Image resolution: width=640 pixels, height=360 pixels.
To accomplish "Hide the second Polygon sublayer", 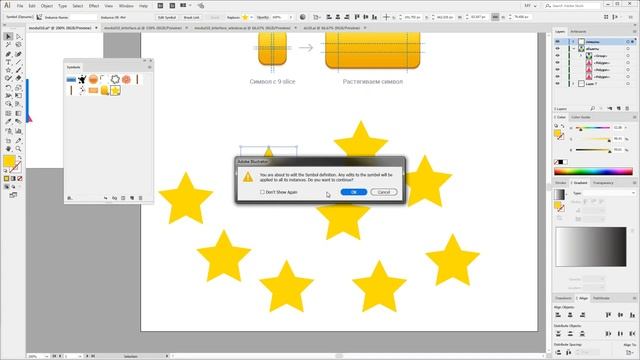I will pyautogui.click(x=558, y=69).
